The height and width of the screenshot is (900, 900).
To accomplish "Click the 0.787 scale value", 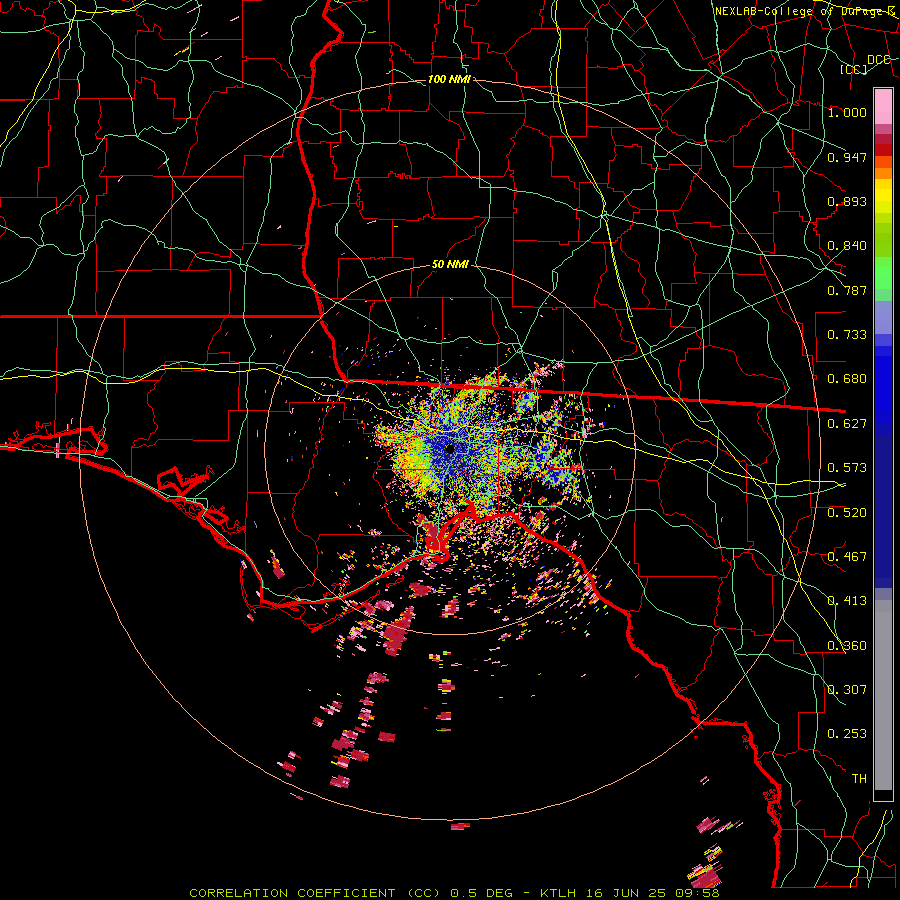I will (847, 290).
